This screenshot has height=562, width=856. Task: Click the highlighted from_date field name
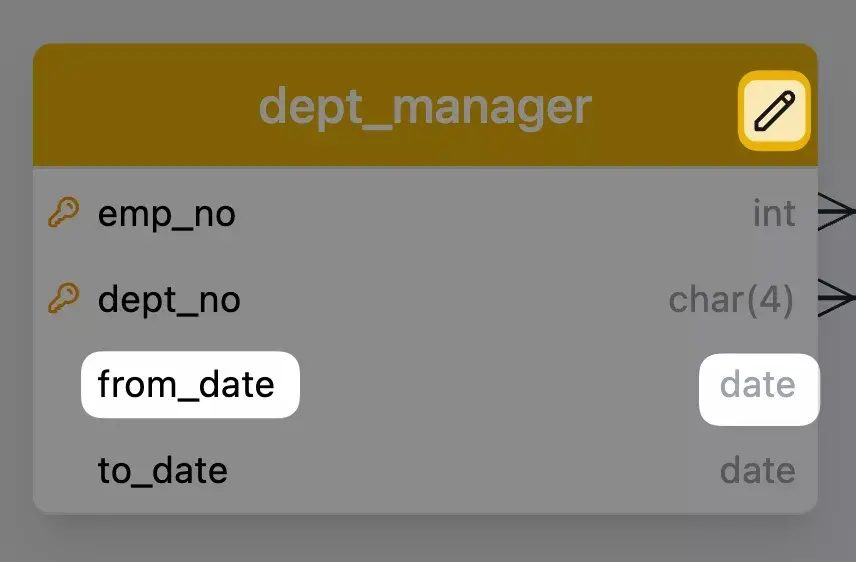tap(187, 385)
